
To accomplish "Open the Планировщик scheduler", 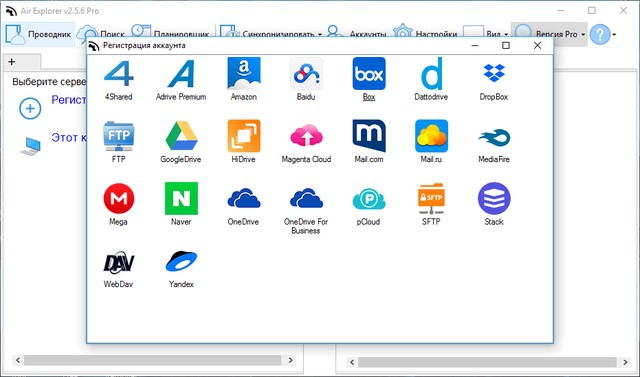I will pos(170,34).
